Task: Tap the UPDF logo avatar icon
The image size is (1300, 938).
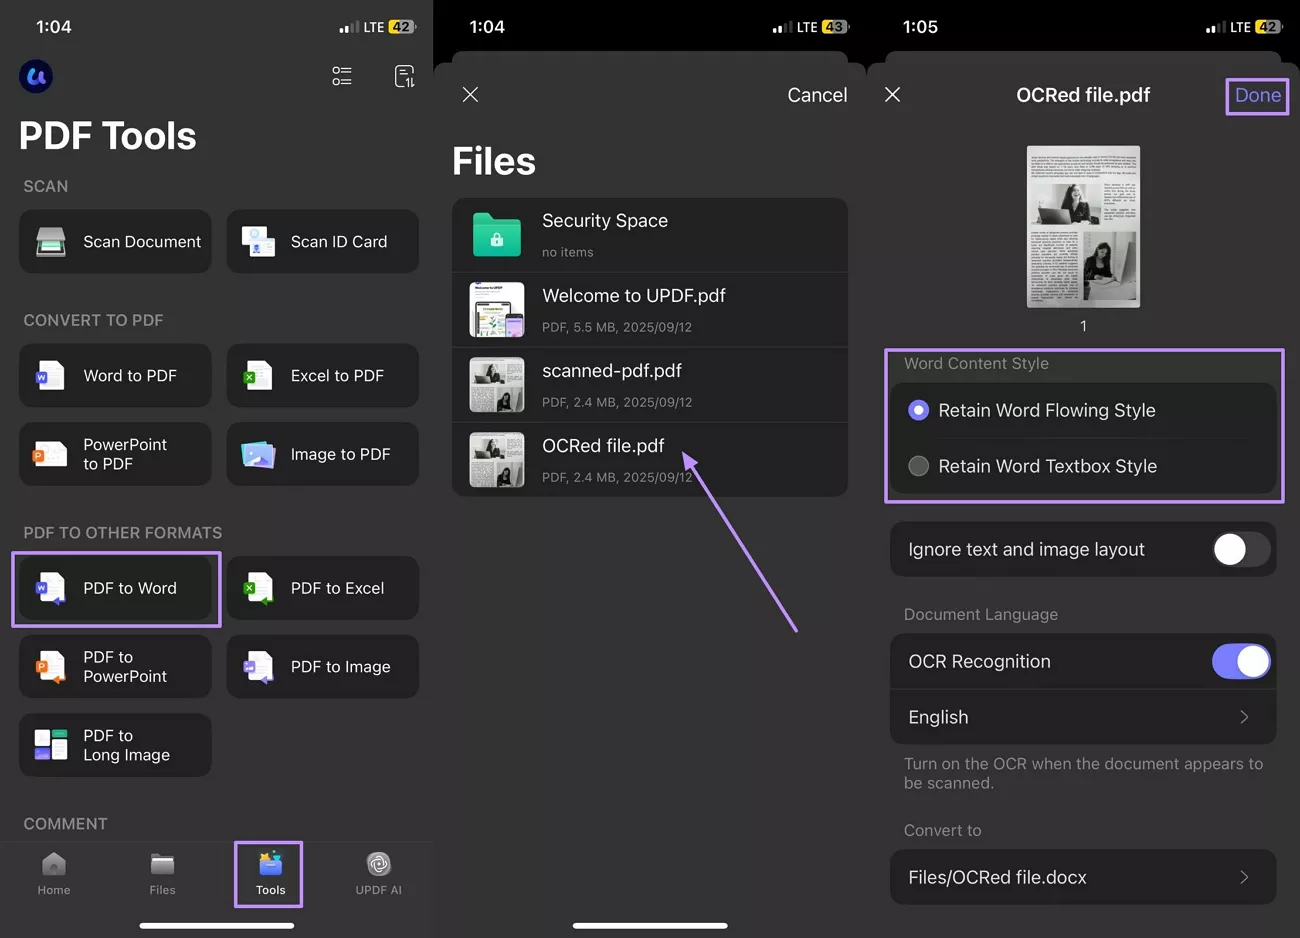Action: (x=36, y=76)
